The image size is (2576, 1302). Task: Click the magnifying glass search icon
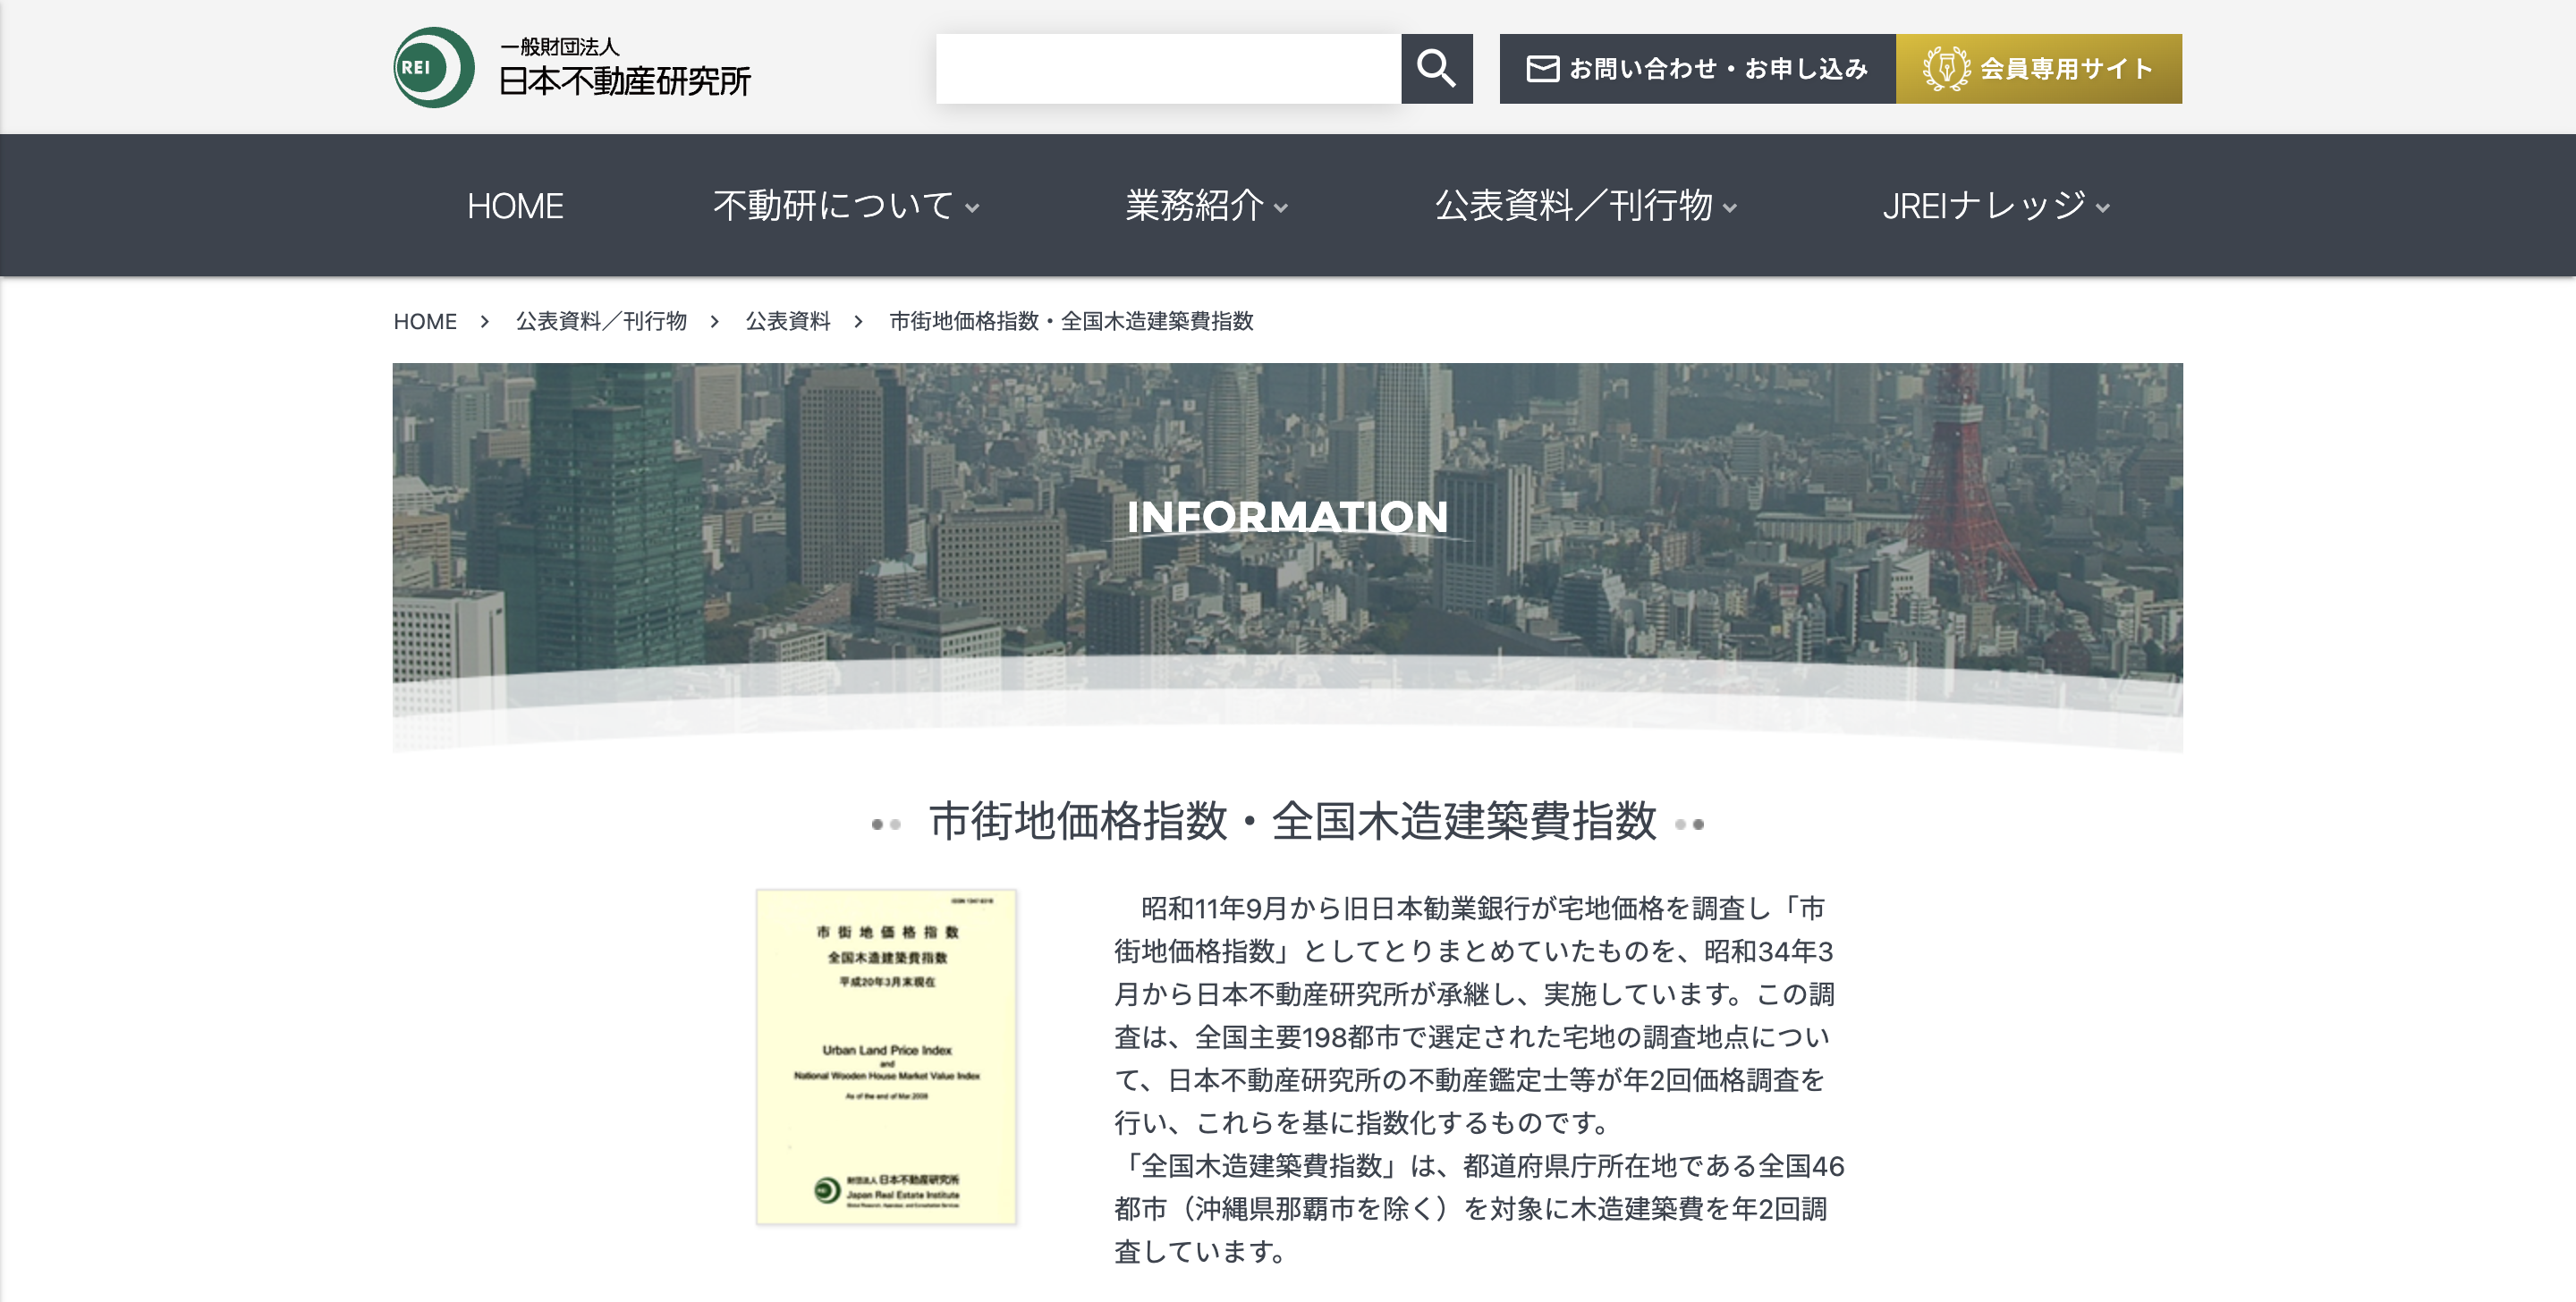[1435, 68]
